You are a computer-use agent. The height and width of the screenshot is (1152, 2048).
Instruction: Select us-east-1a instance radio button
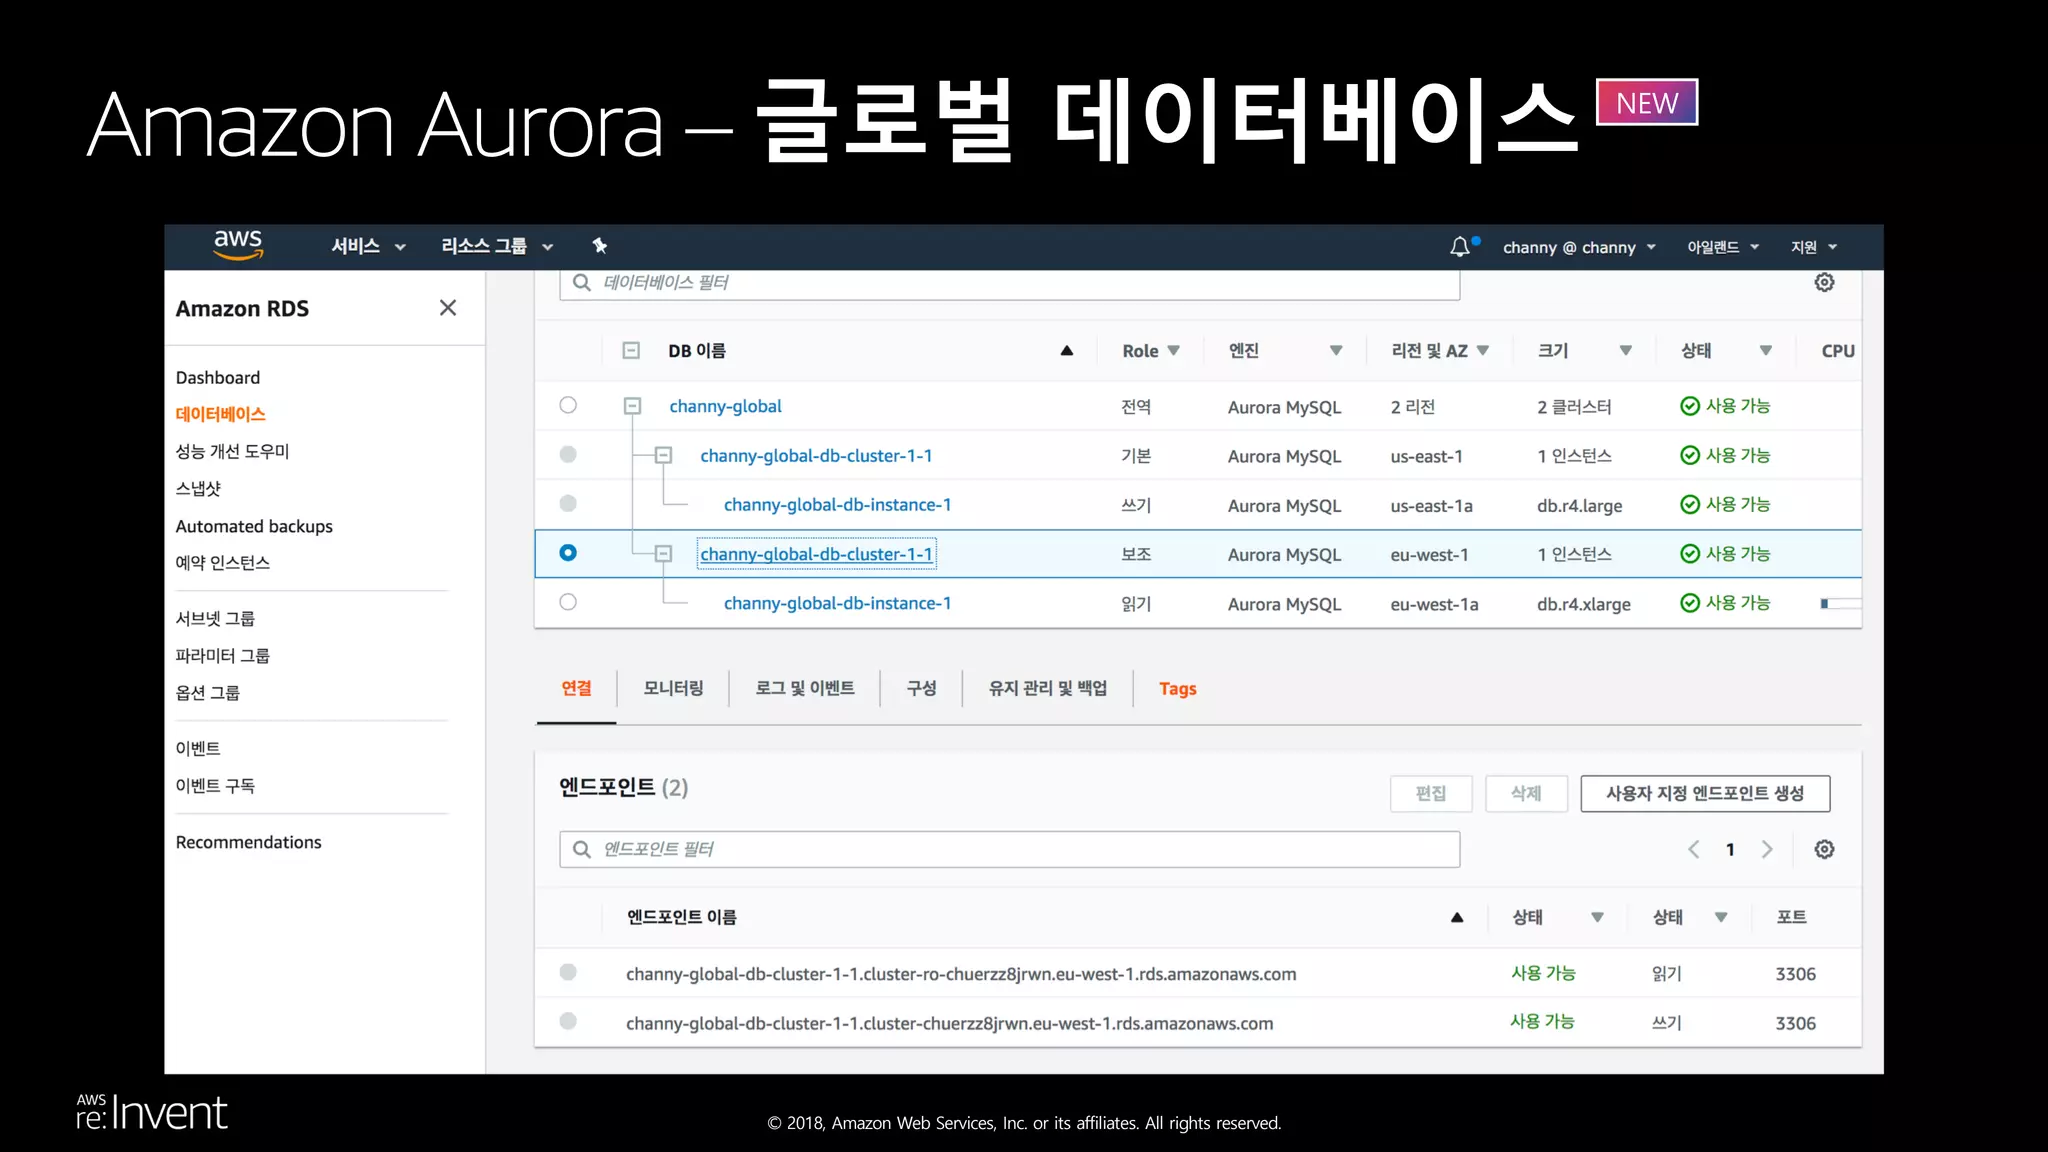click(568, 503)
